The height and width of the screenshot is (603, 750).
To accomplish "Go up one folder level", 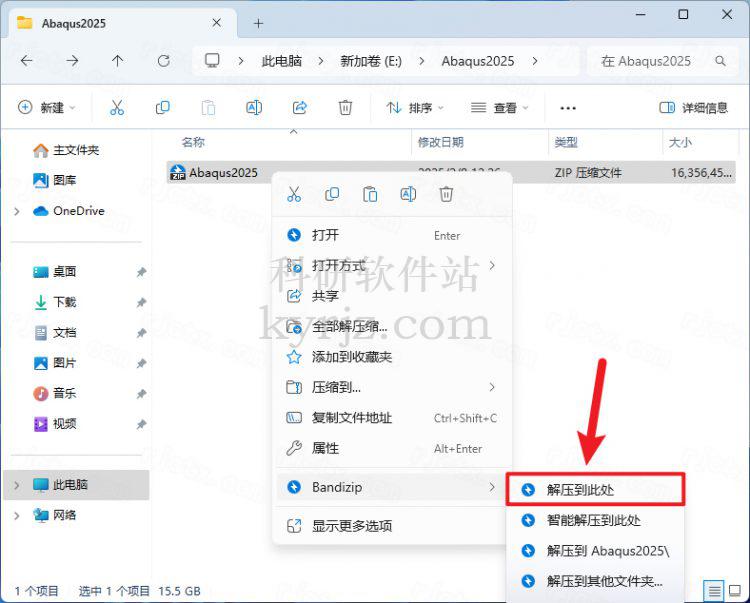I will (x=117, y=61).
